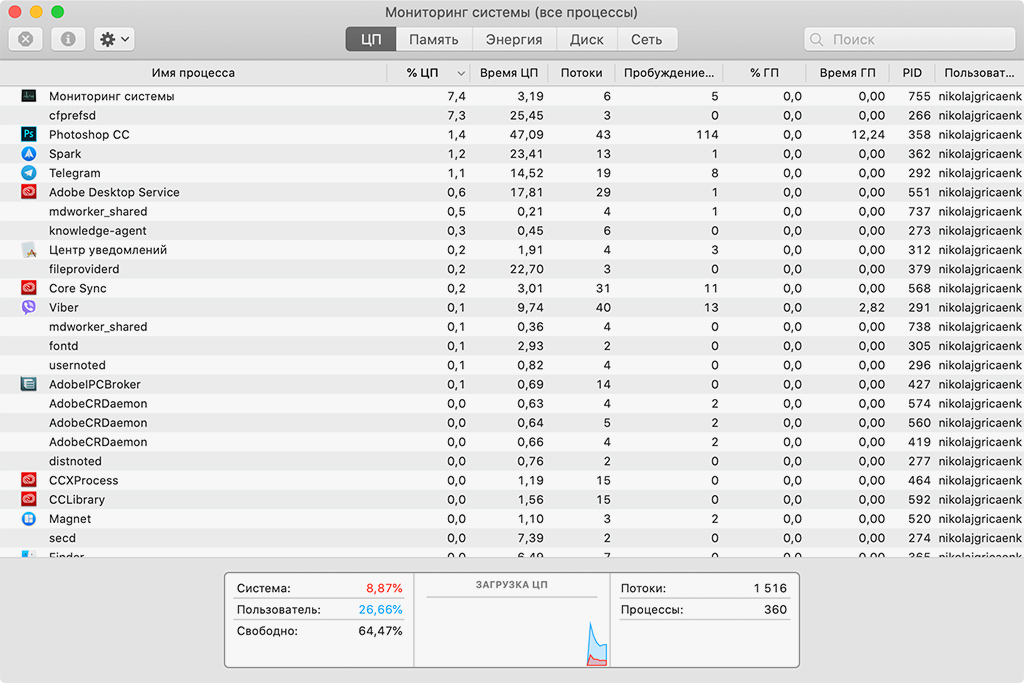Select AdobeCRDaemon row with PID 560
The height and width of the screenshot is (683, 1024).
coord(512,422)
